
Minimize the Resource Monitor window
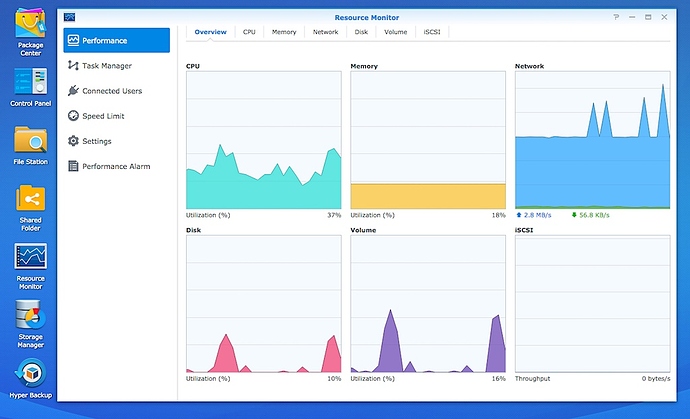pyautogui.click(x=632, y=17)
